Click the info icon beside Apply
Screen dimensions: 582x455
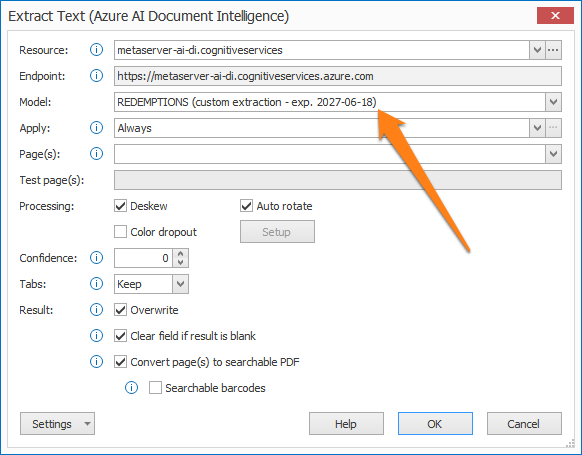pos(97,128)
